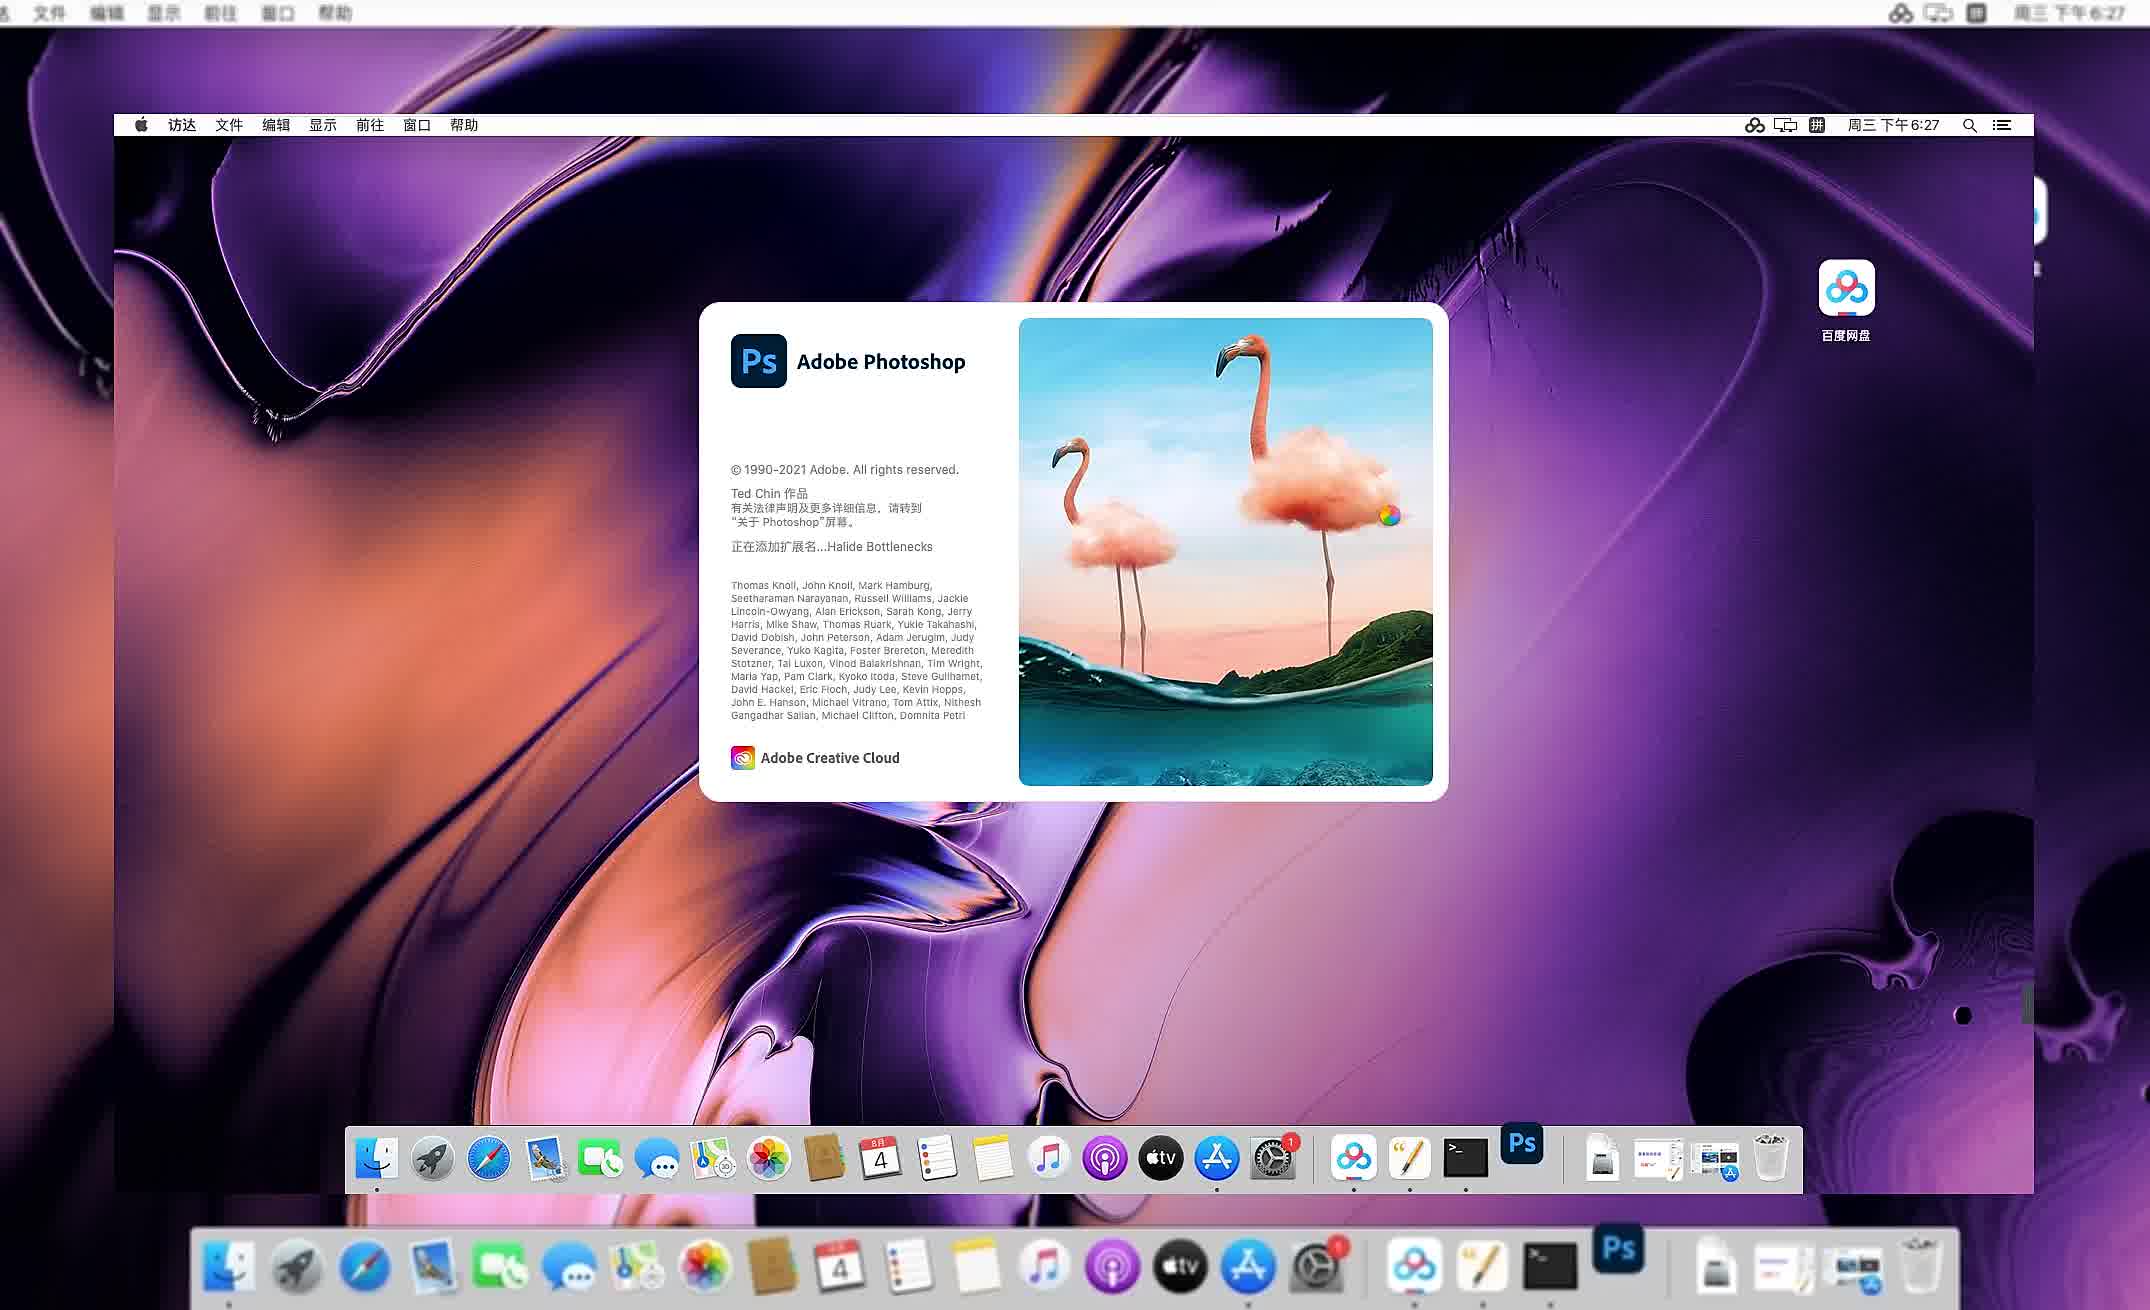Screen dimensions: 2150x1310
Task: Open the 访达 menu
Action: pyautogui.click(x=182, y=125)
